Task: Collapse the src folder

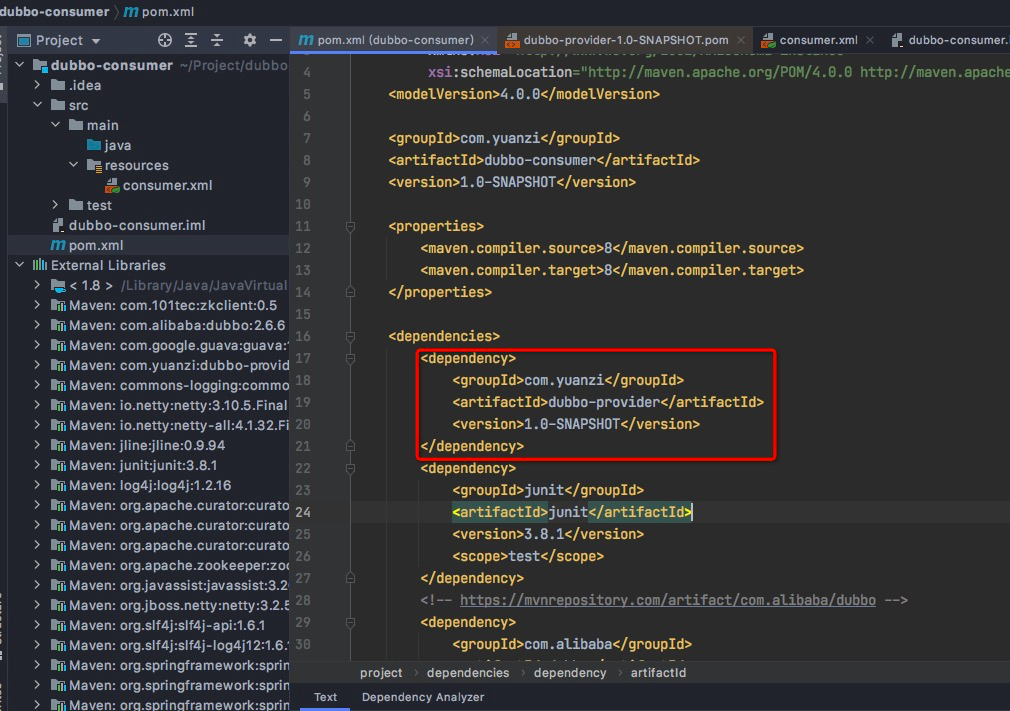Action: point(37,104)
